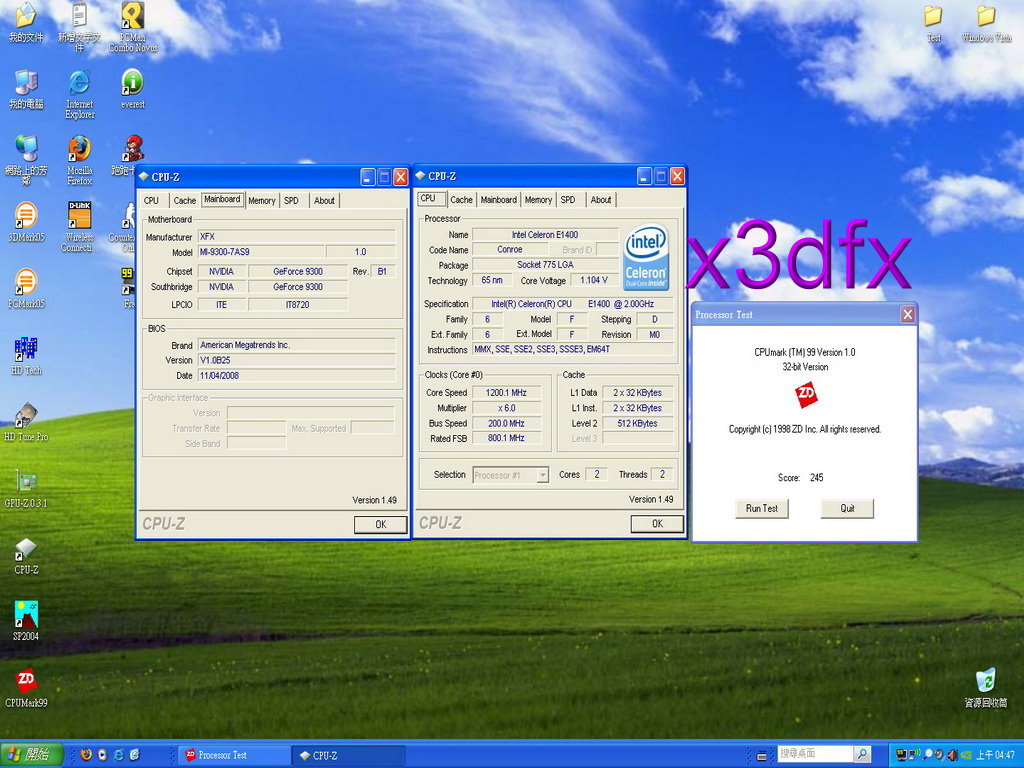Click the Intel Celeron logo in CPU-Z
The image size is (1024, 768).
point(646,257)
